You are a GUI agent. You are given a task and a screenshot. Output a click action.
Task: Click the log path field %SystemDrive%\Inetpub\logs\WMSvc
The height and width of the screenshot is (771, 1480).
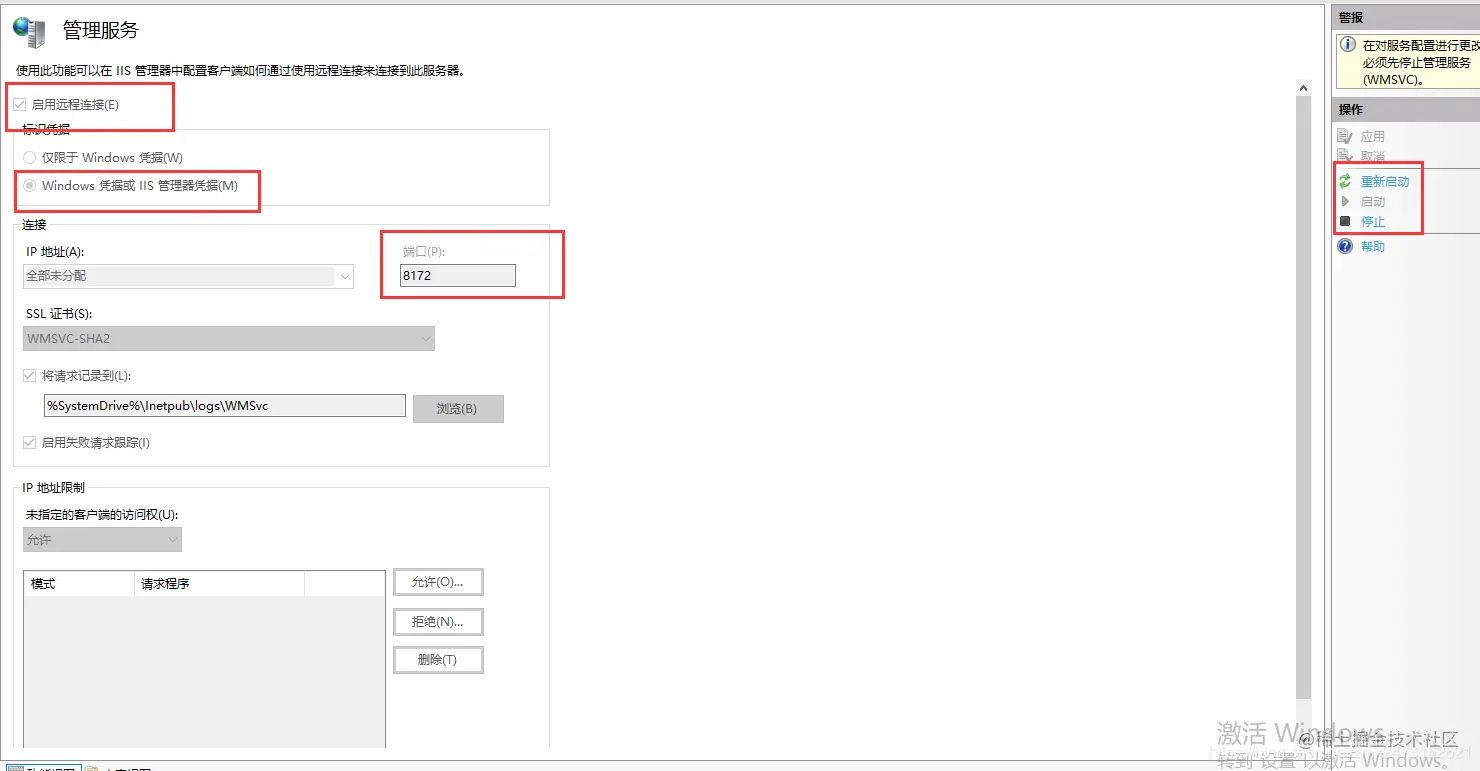(x=224, y=405)
